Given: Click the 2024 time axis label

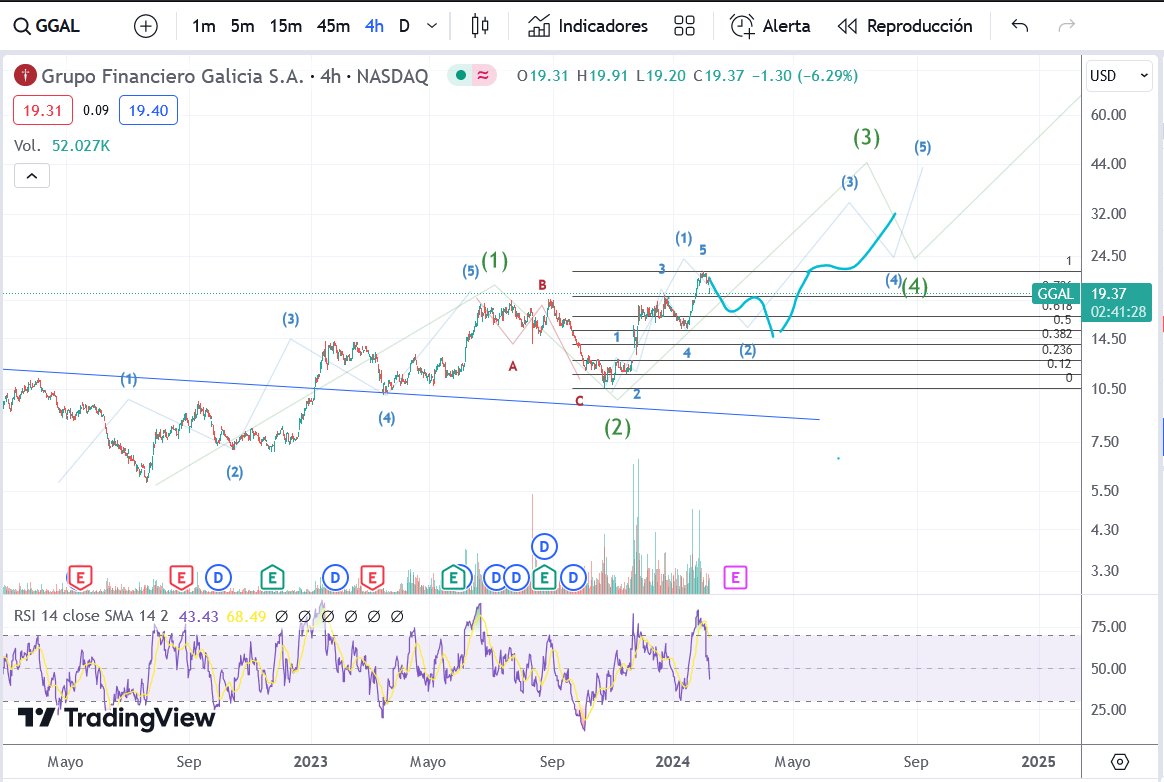Looking at the screenshot, I should tap(673, 762).
